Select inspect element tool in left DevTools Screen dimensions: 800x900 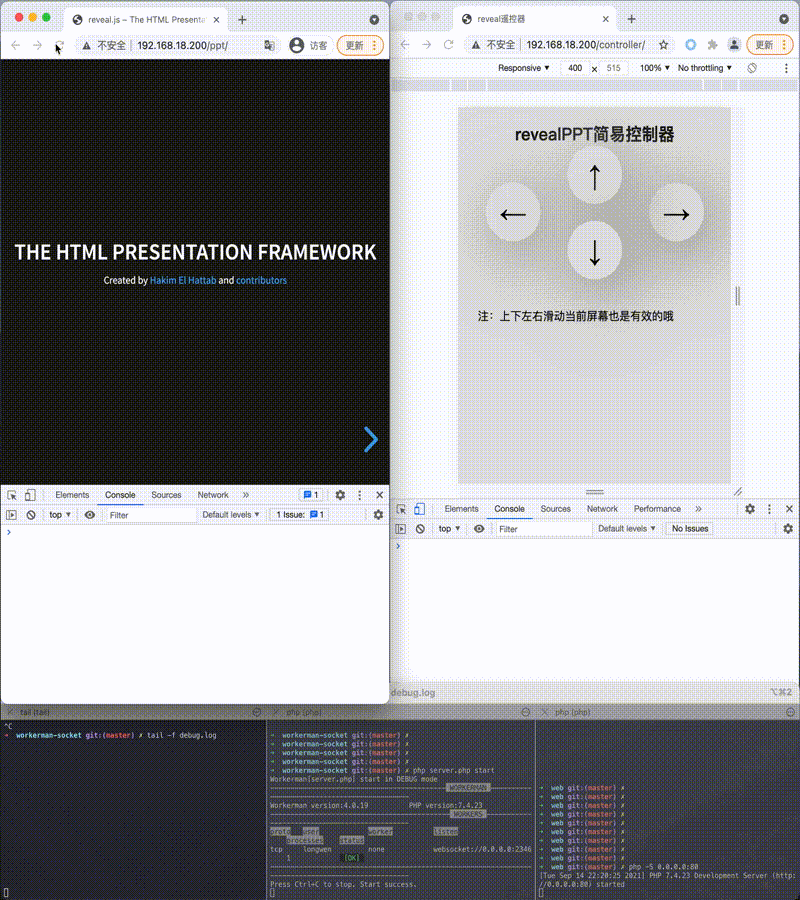tap(11, 495)
